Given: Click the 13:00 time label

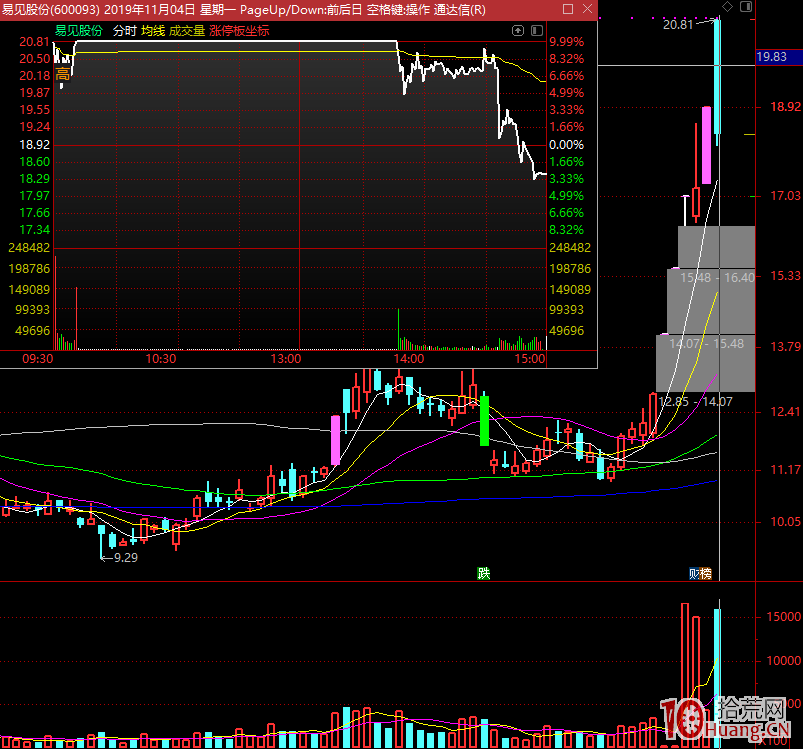Looking at the screenshot, I should coord(286,359).
